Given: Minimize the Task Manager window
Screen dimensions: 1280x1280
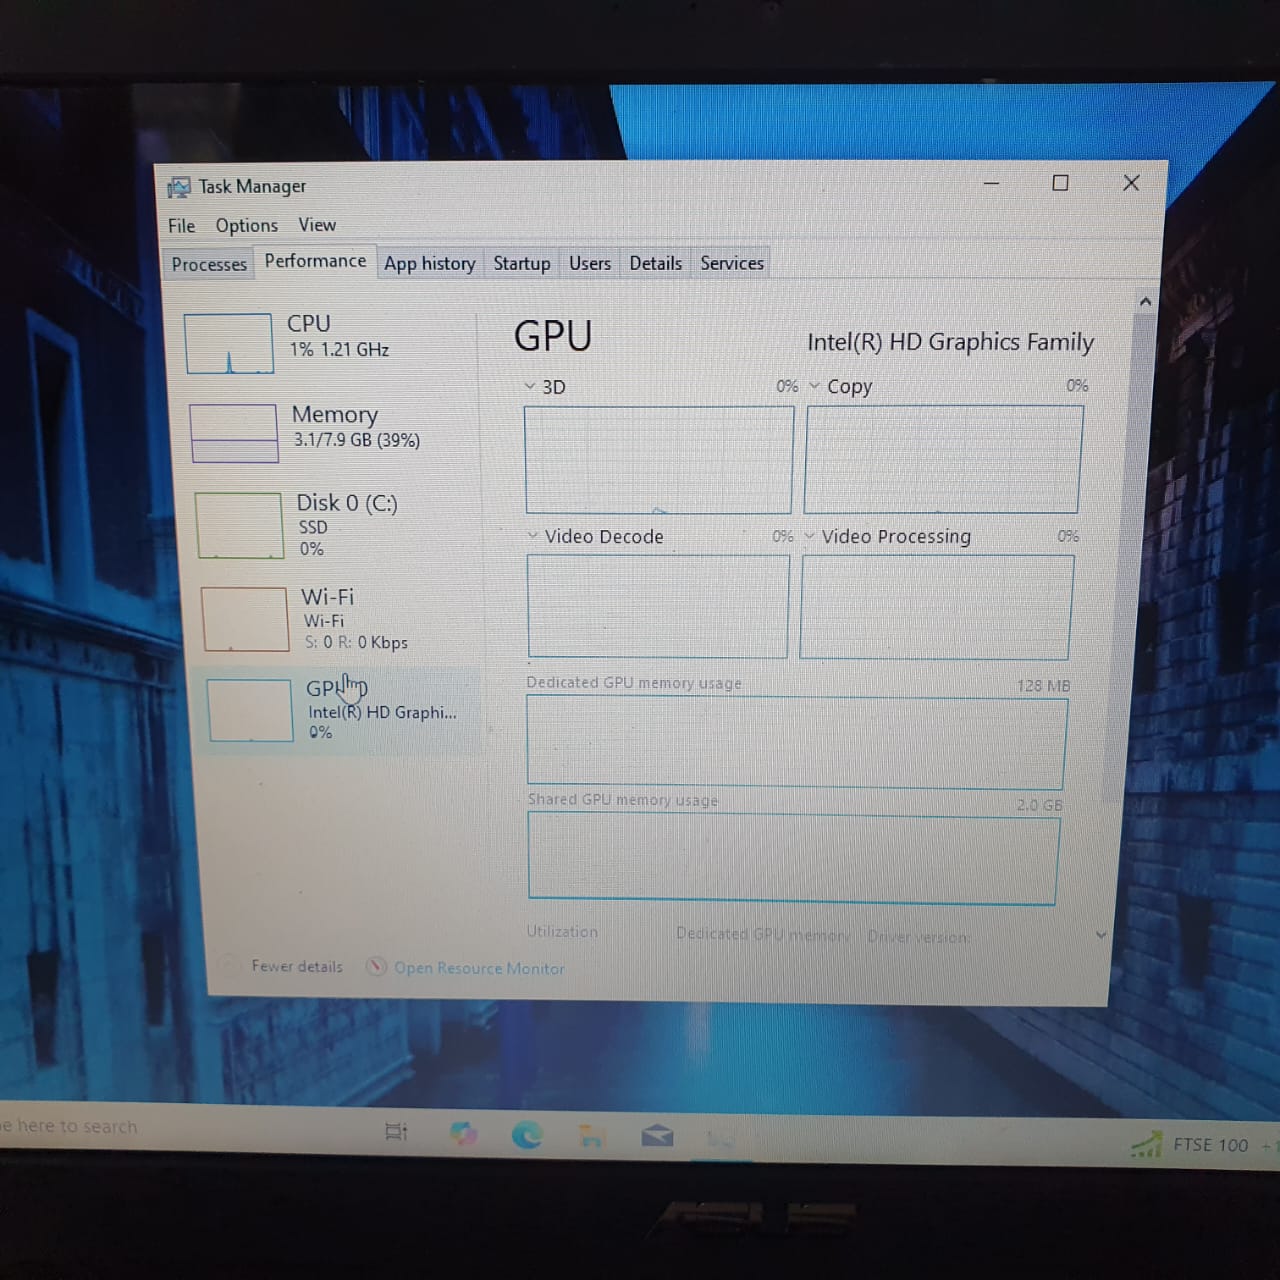Looking at the screenshot, I should [992, 184].
